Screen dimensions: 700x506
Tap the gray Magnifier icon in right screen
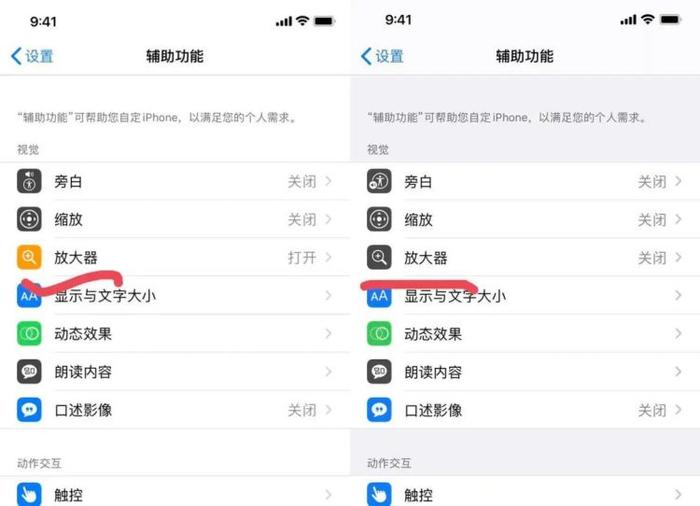tap(379, 257)
